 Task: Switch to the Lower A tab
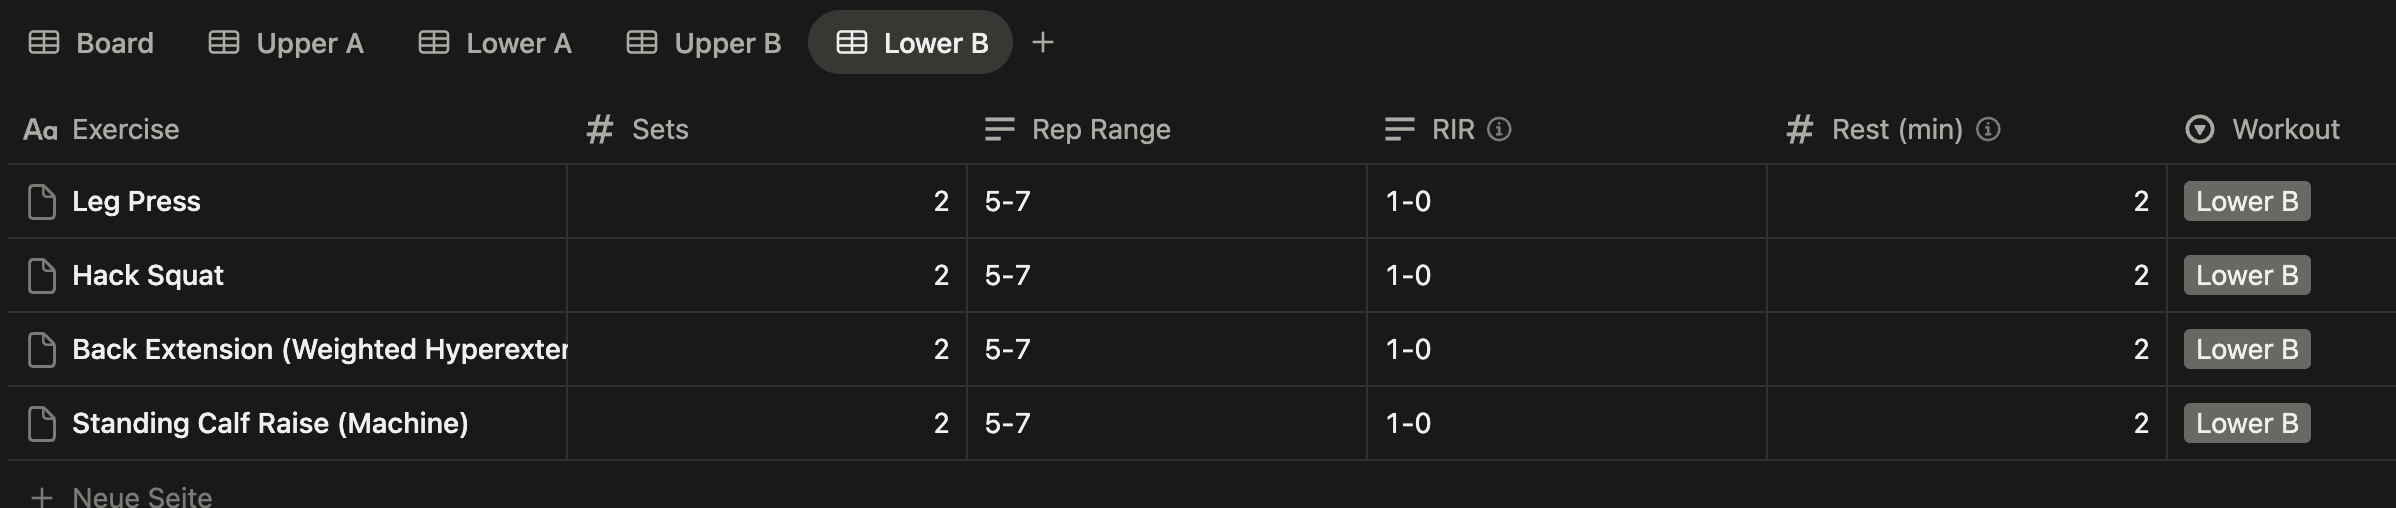[x=495, y=43]
